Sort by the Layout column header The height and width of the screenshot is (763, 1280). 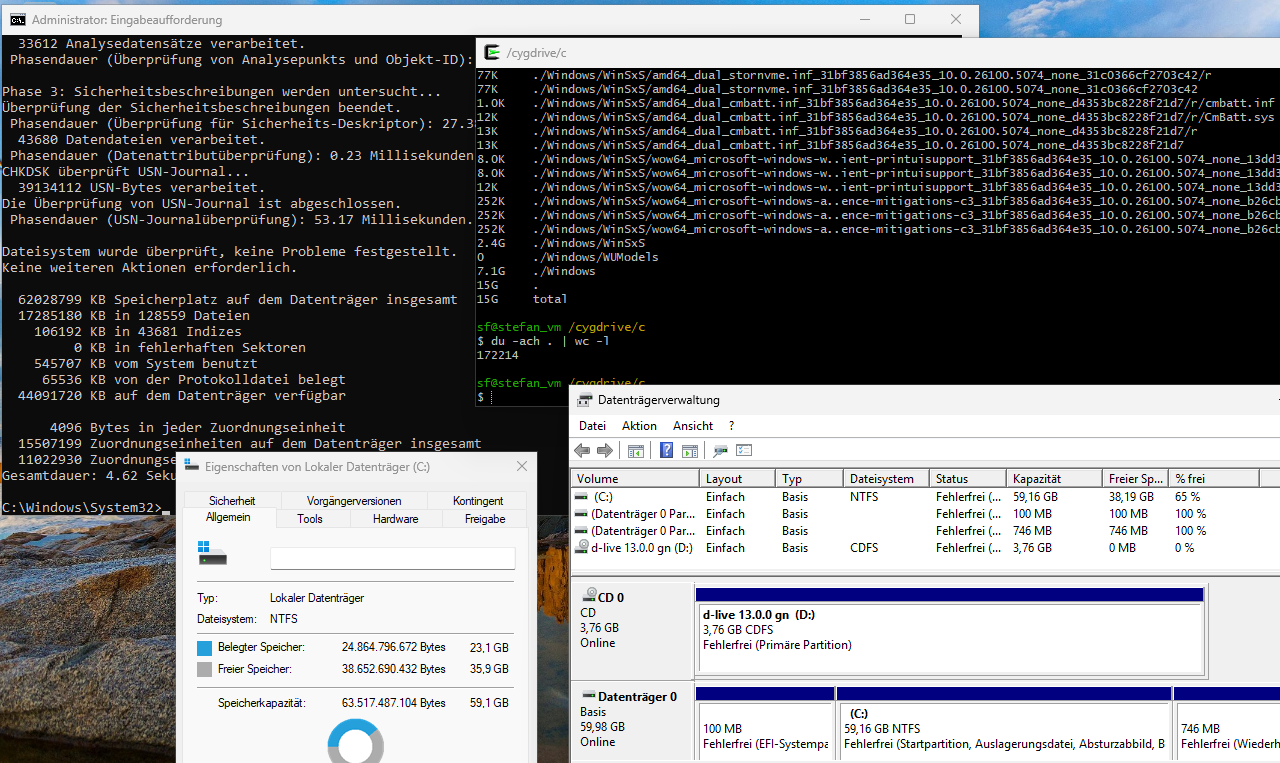click(736, 478)
